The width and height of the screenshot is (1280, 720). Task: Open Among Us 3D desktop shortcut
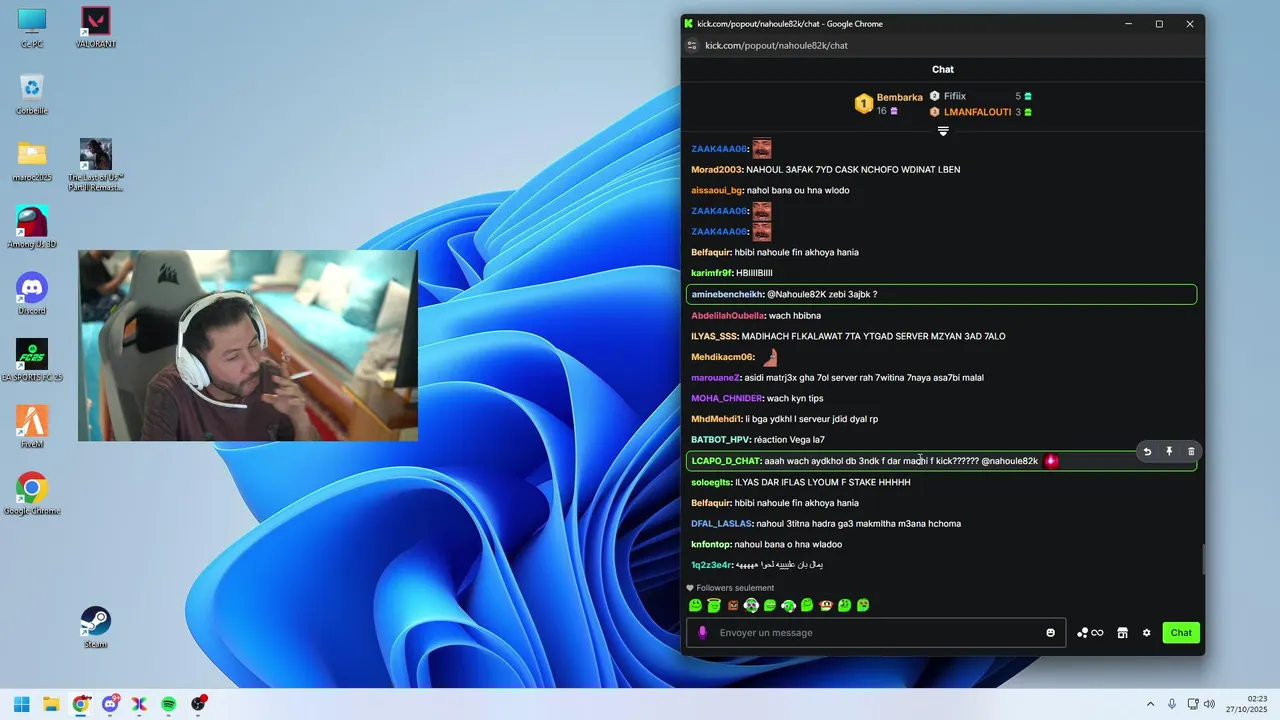tap(32, 227)
